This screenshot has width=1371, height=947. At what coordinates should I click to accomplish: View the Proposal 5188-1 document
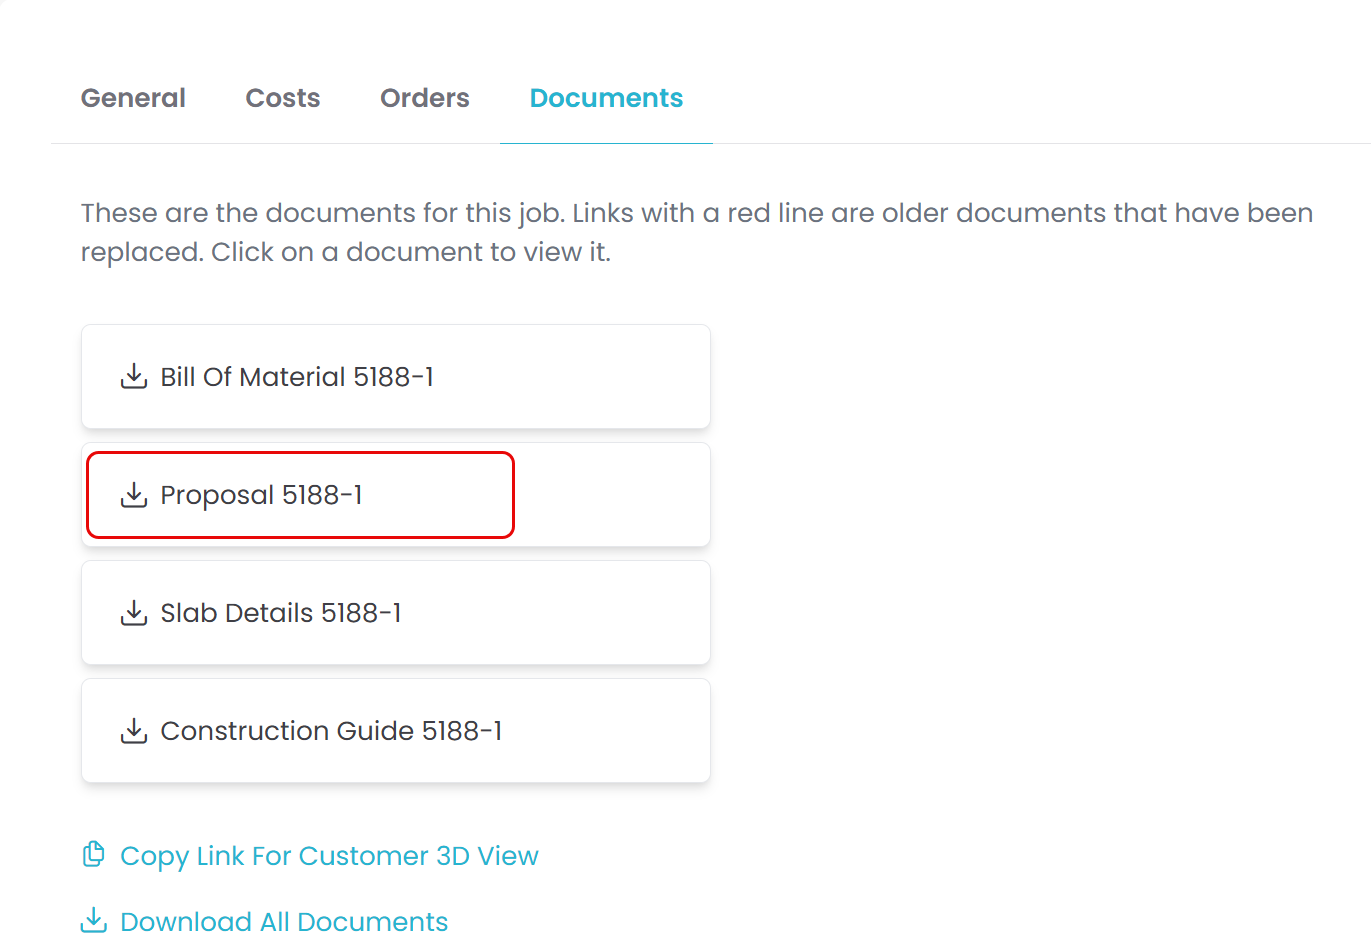(261, 495)
